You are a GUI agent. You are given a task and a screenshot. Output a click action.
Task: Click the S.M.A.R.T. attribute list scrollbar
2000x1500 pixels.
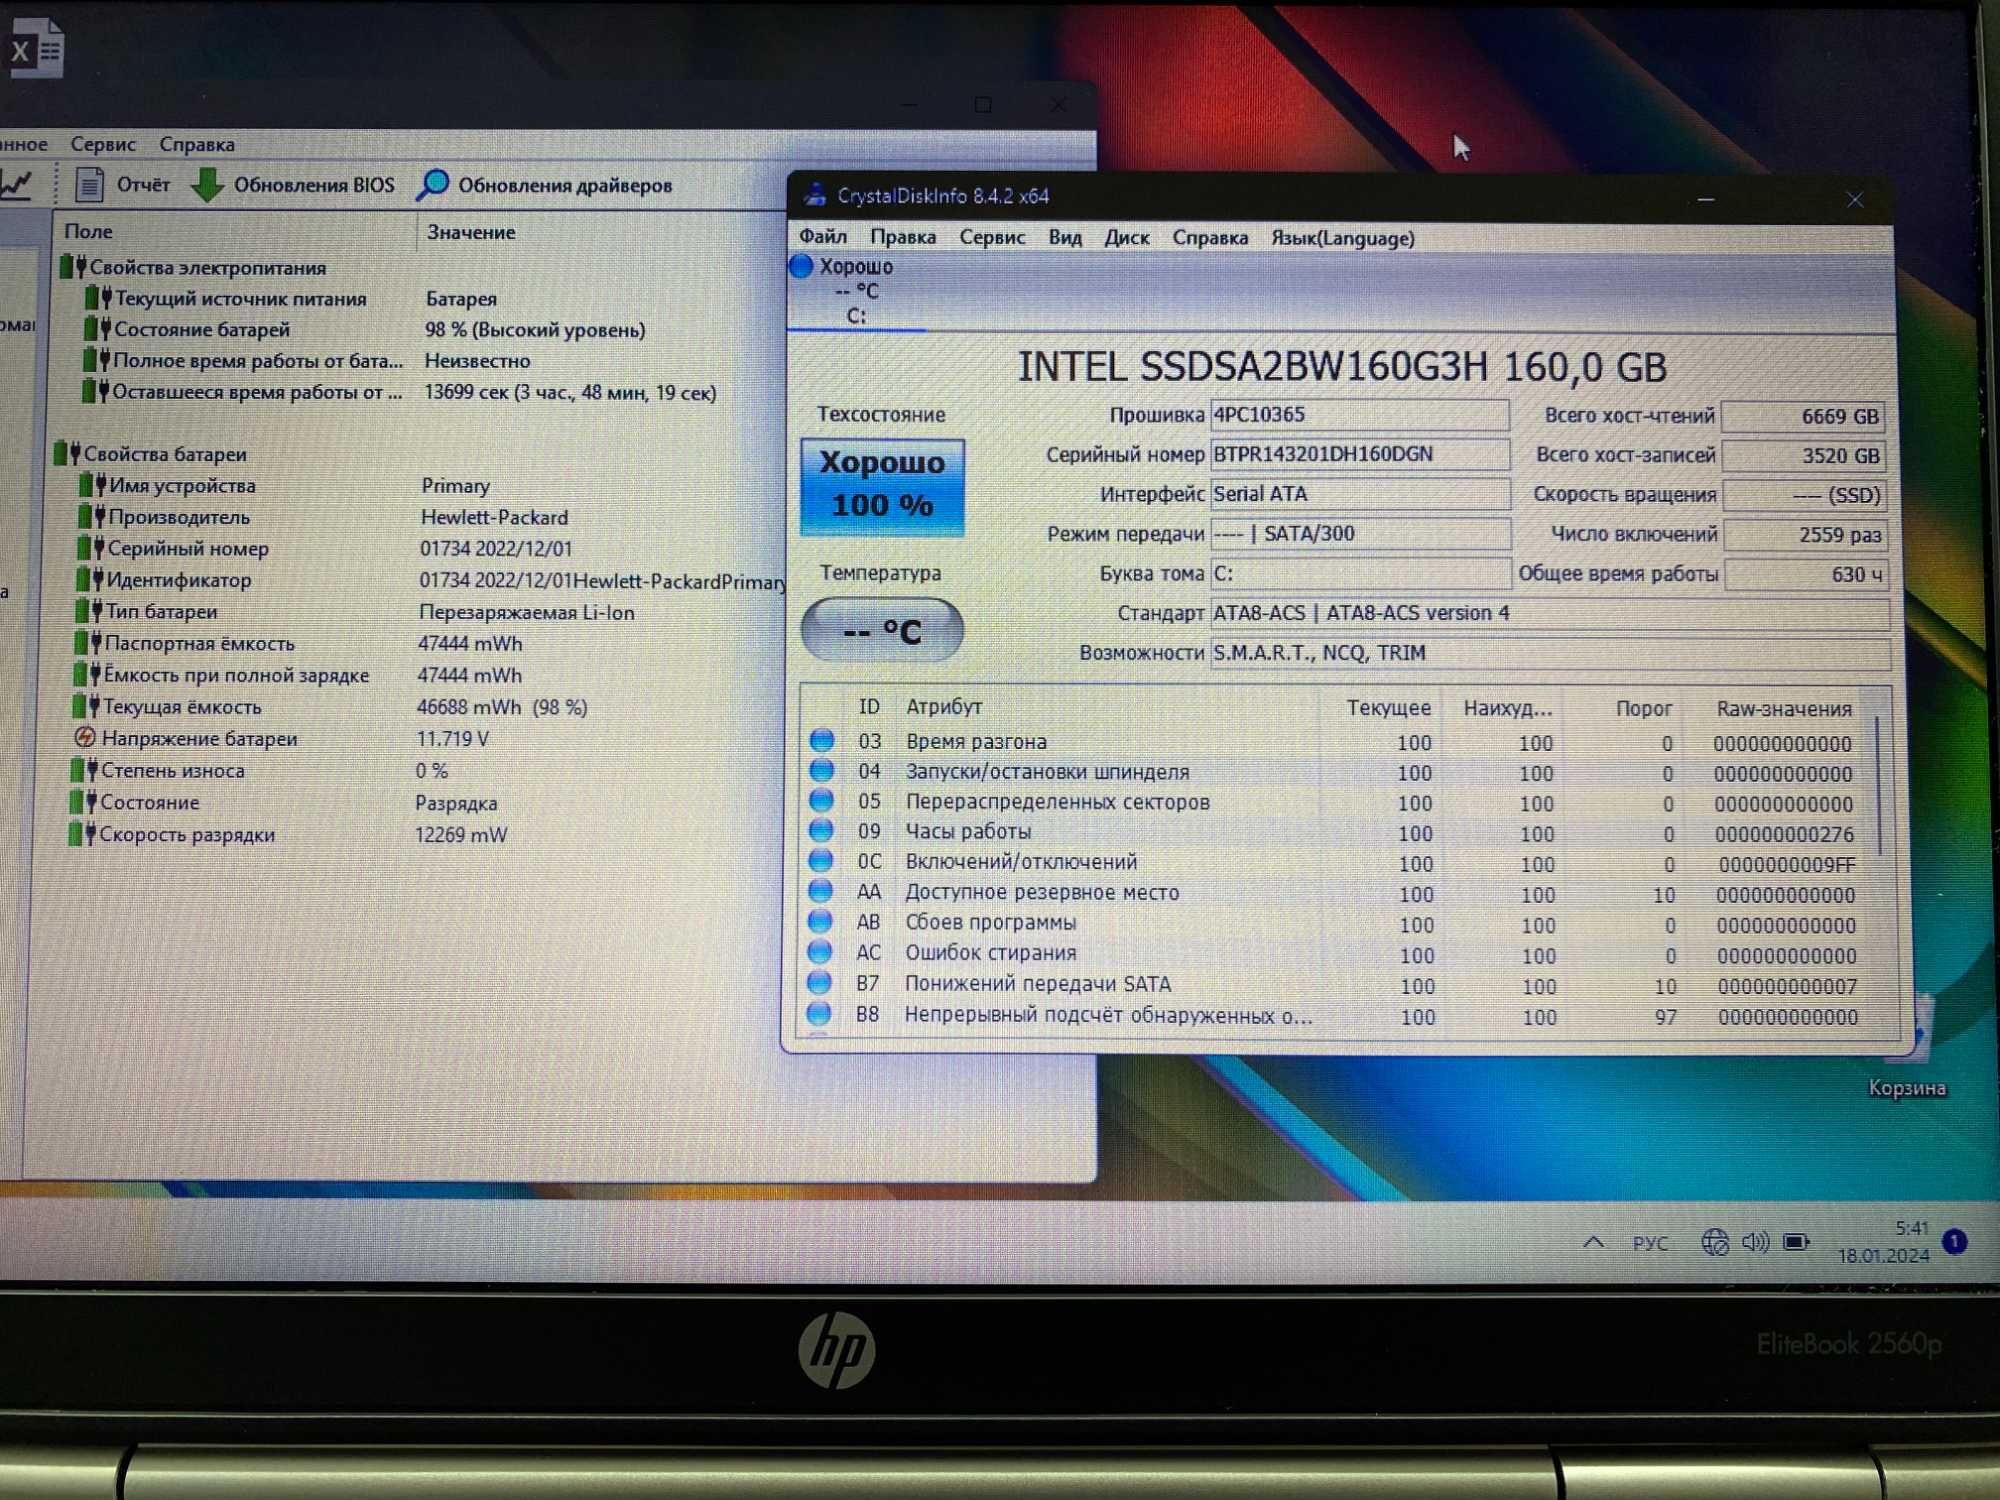click(1880, 785)
